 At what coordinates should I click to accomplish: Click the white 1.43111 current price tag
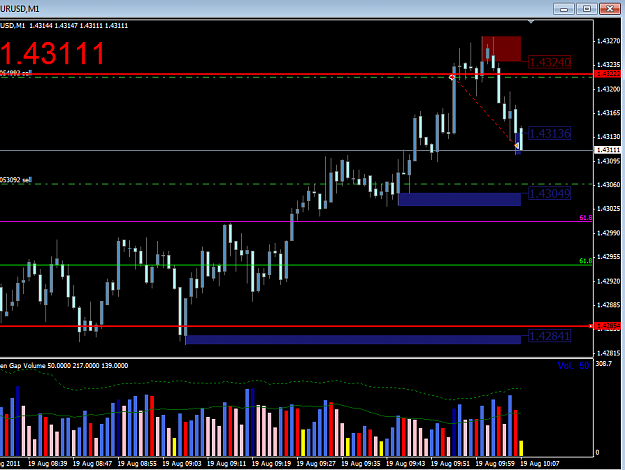(608, 150)
